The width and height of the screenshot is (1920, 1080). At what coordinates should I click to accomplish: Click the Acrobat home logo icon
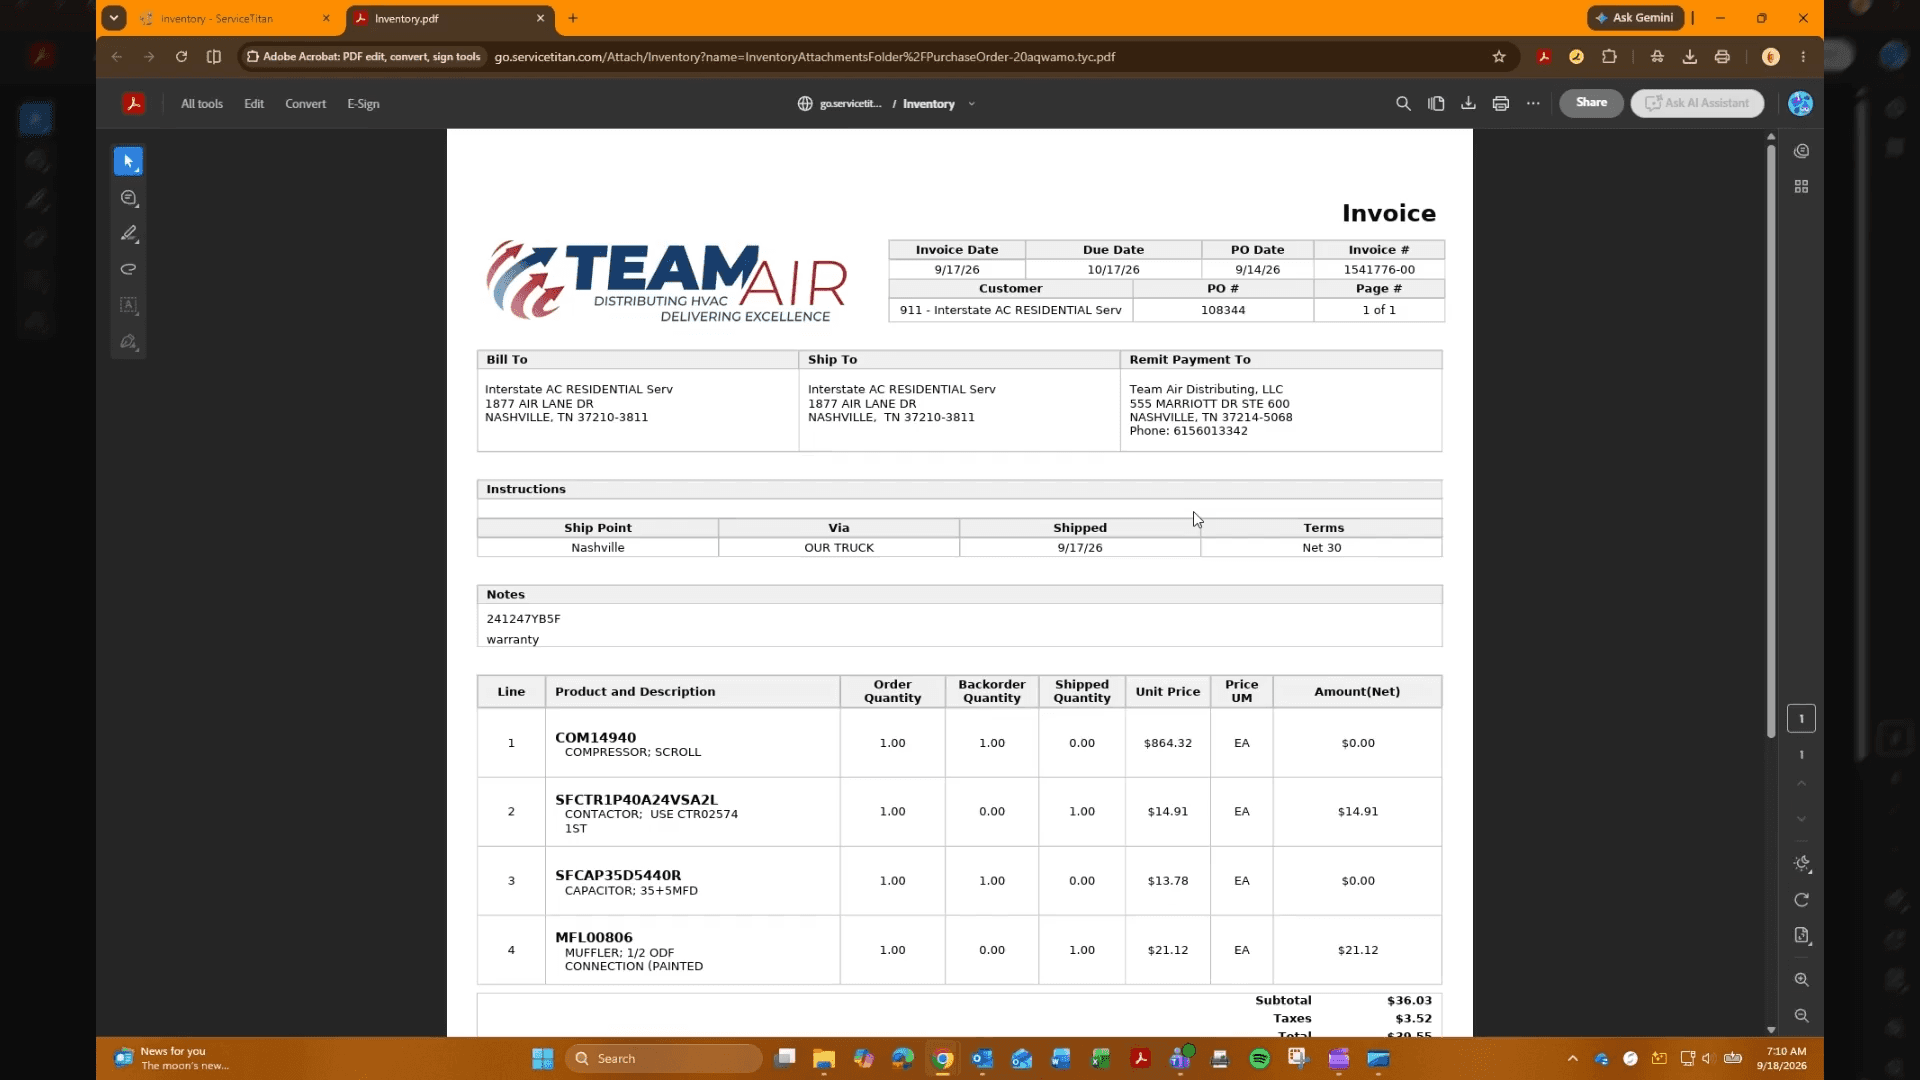click(x=133, y=103)
